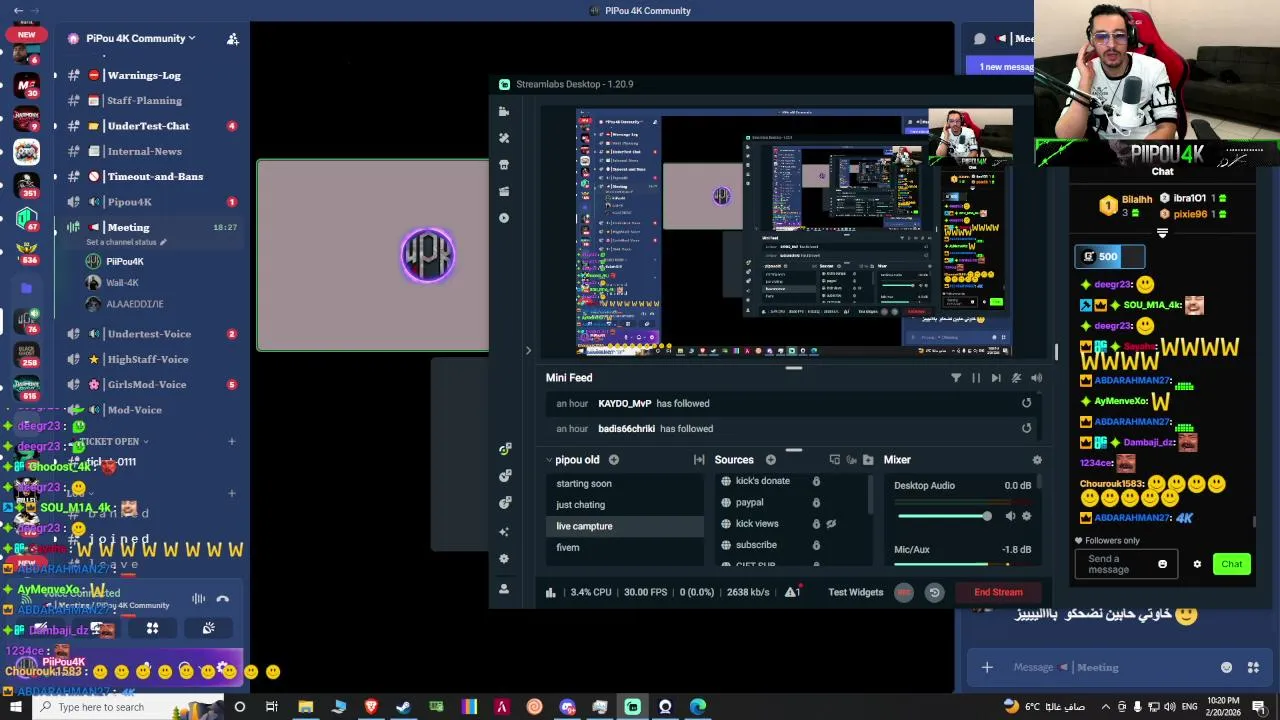This screenshot has height=720, width=1280.
Task: Add a new source in Sources
Action: coord(771,460)
